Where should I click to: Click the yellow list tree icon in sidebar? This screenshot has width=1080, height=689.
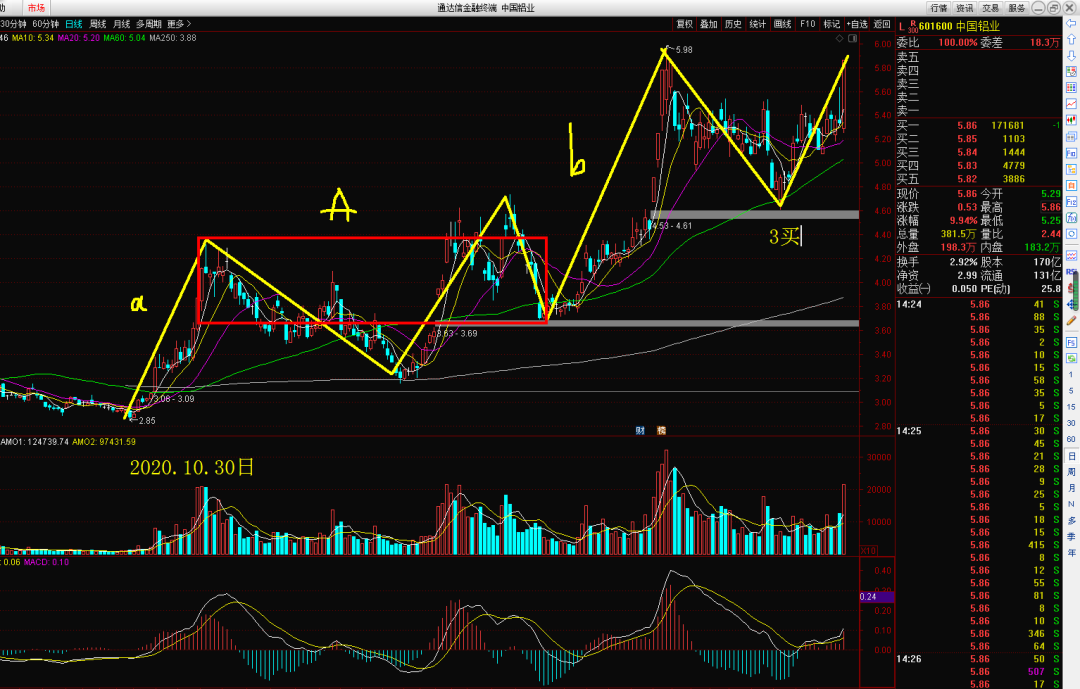tap(1071, 169)
